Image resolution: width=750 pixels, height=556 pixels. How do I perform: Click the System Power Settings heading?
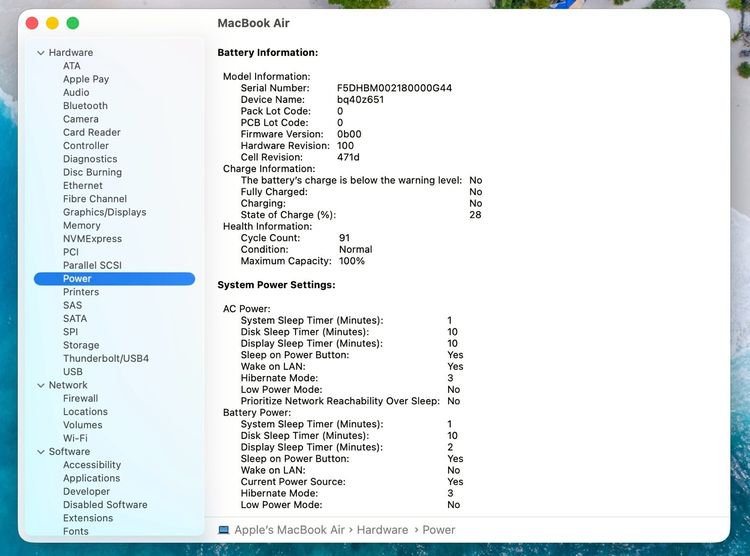coord(276,285)
